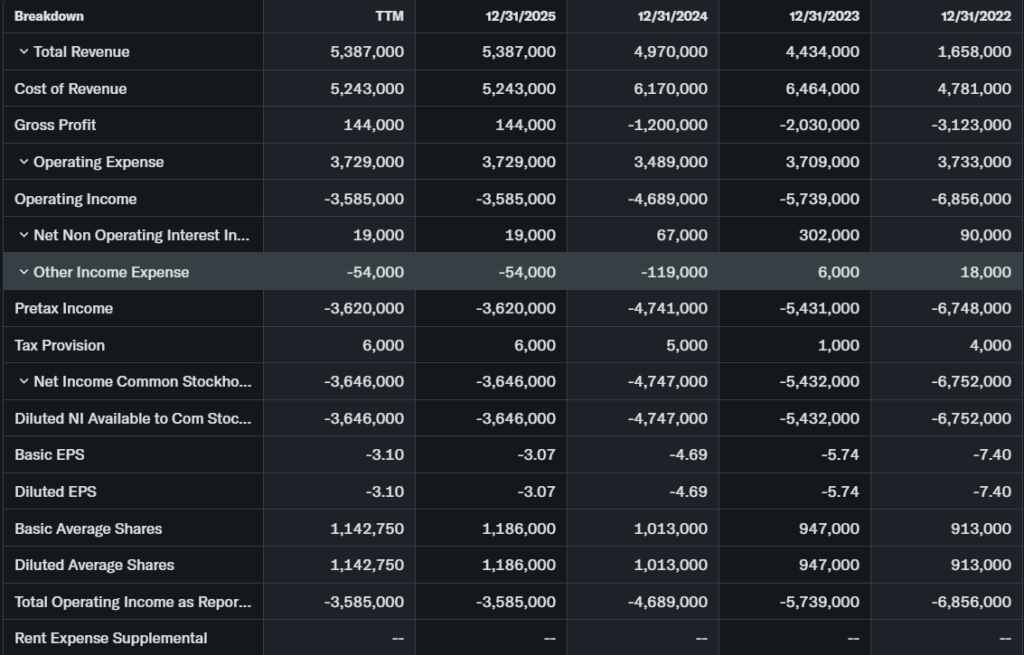Choose the 12/31/2023 column header

[x=825, y=16]
